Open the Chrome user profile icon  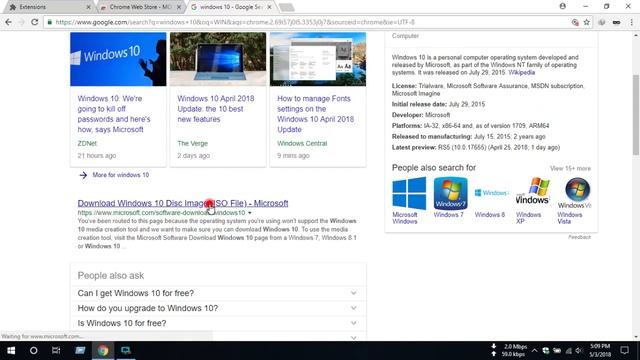point(562,6)
